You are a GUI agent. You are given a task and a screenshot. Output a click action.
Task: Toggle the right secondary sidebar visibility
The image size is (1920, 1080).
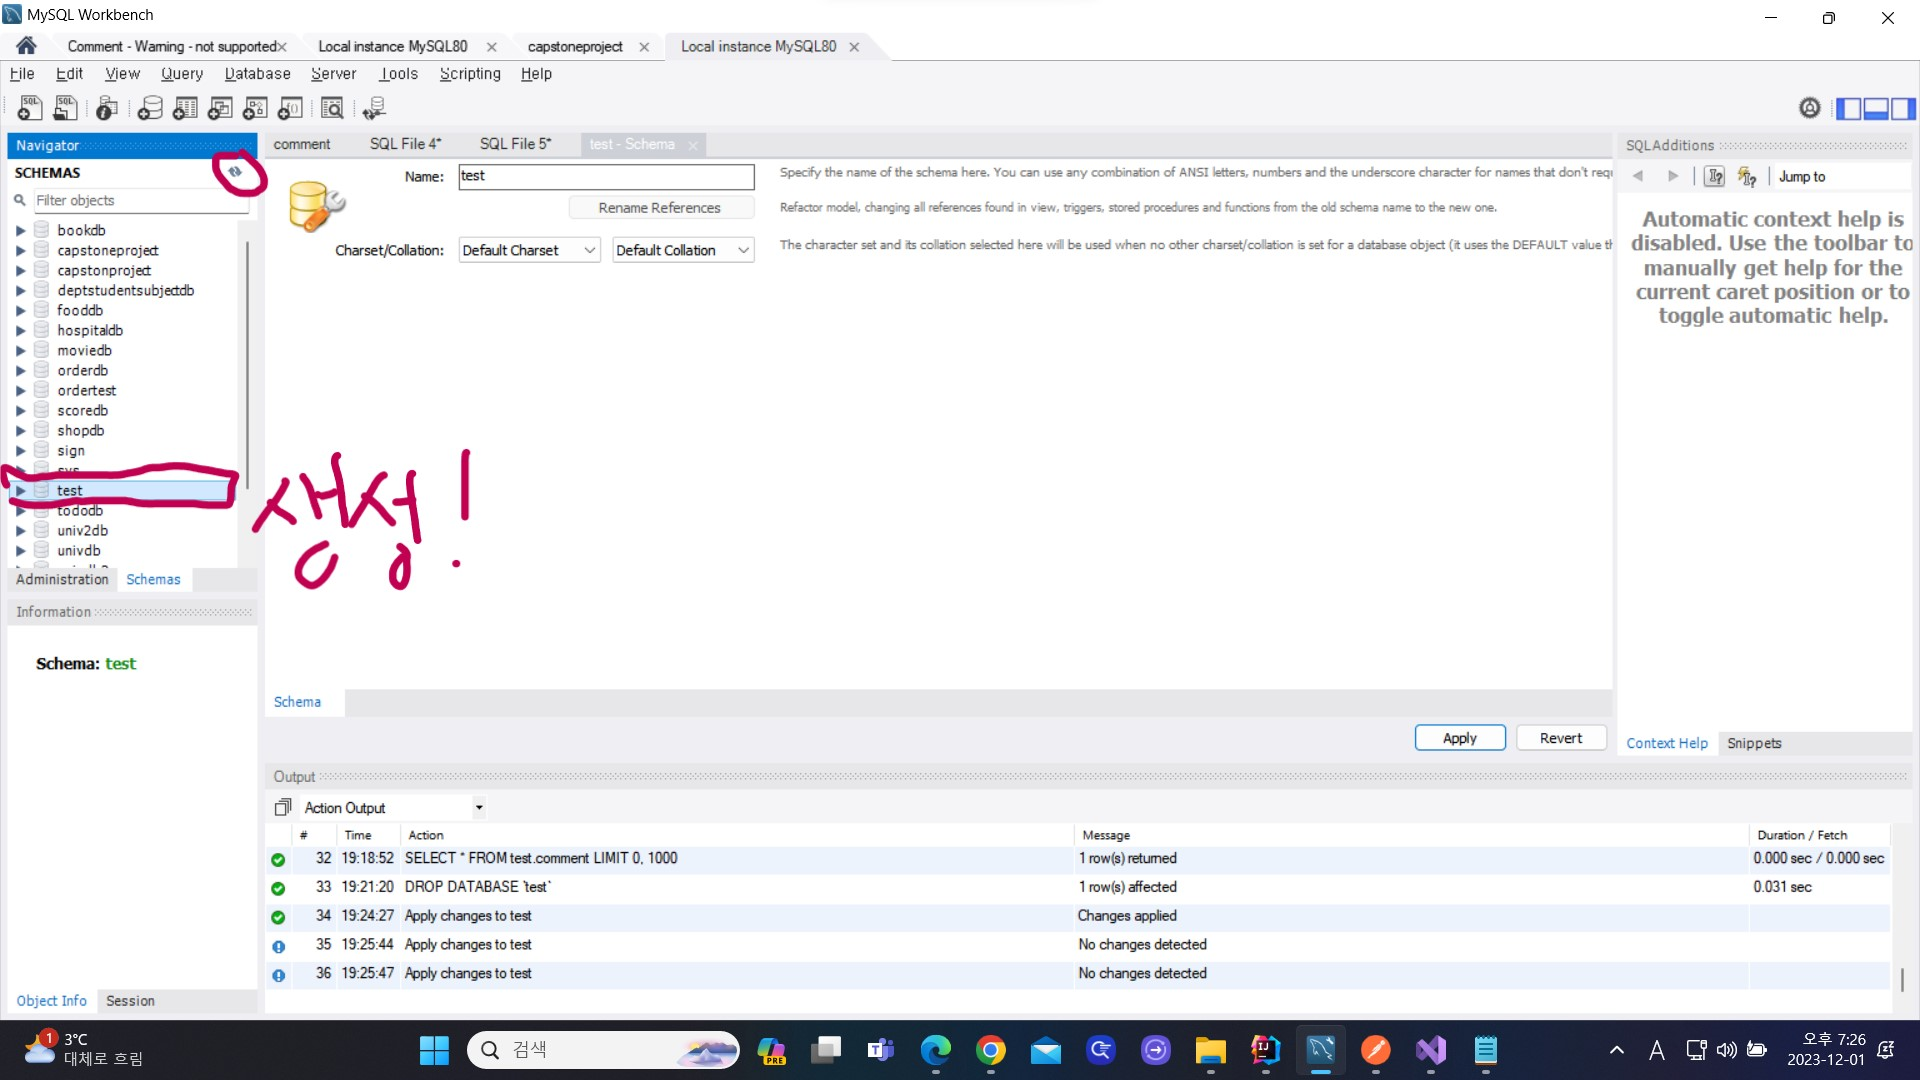[x=1903, y=108]
